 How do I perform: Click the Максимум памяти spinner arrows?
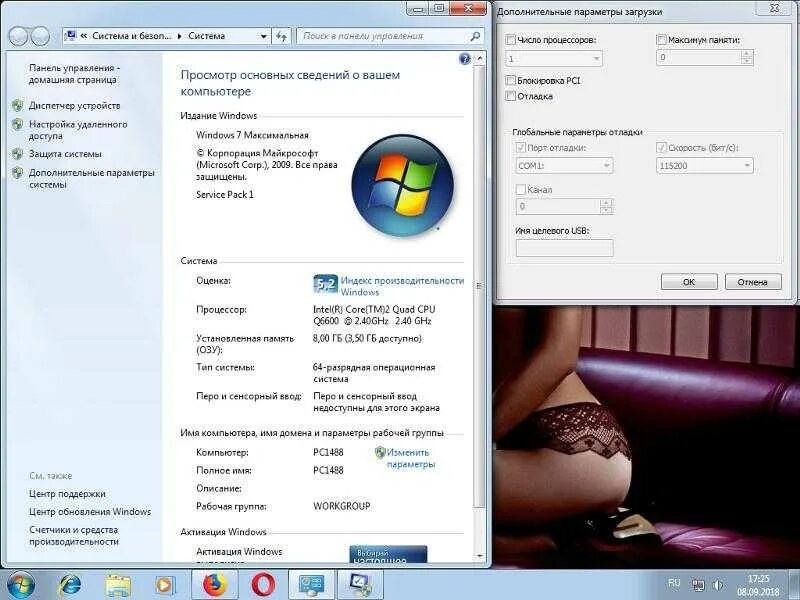pyautogui.click(x=746, y=57)
